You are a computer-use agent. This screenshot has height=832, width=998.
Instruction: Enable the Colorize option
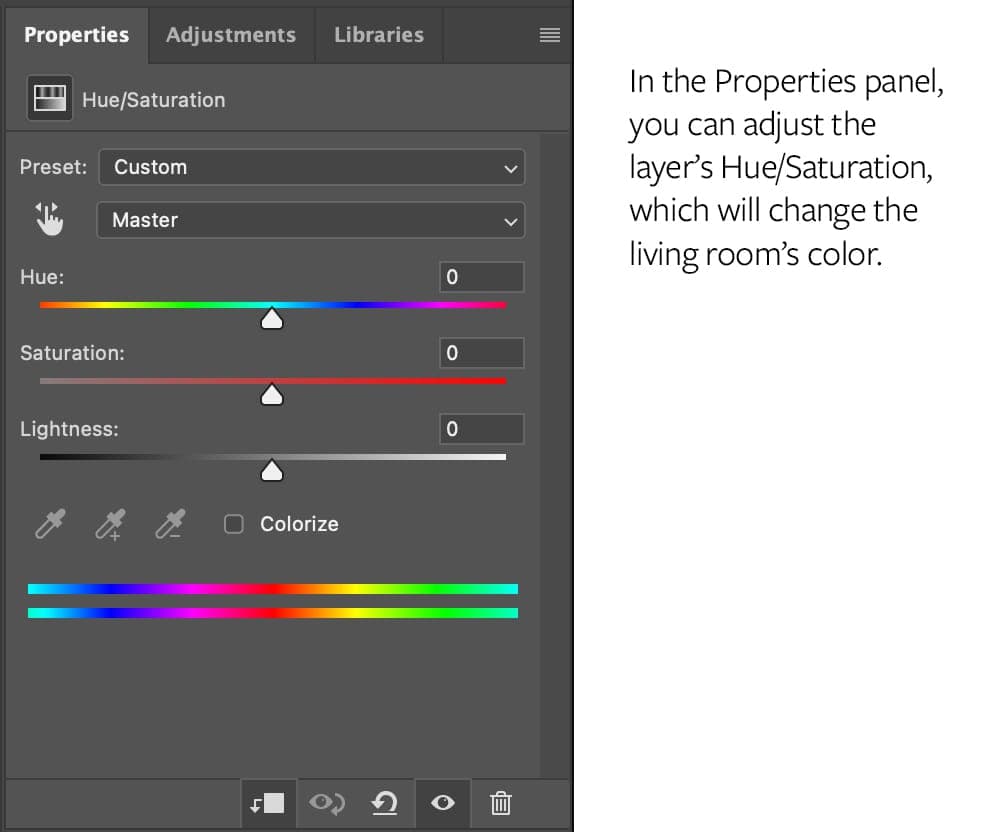(x=233, y=523)
